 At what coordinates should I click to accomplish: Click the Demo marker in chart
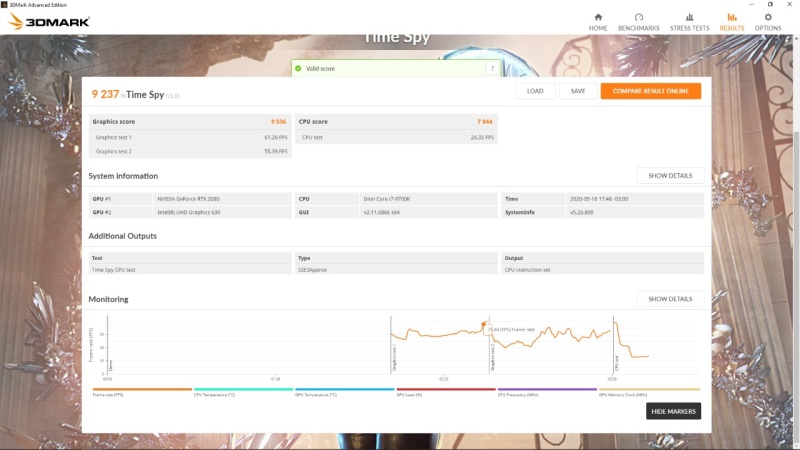pyautogui.click(x=111, y=365)
